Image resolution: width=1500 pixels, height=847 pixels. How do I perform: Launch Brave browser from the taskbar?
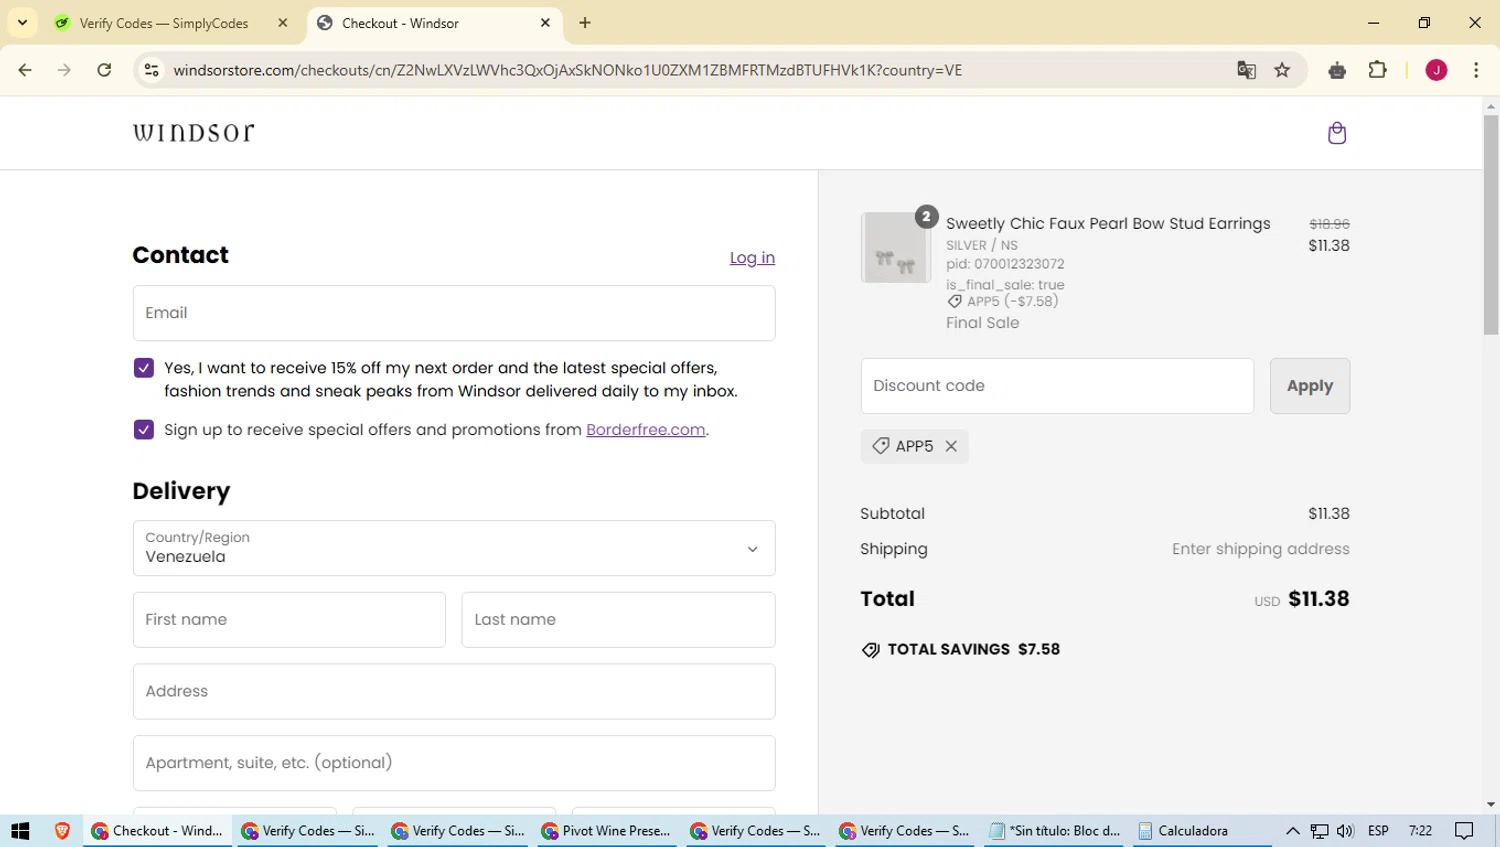pos(62,831)
